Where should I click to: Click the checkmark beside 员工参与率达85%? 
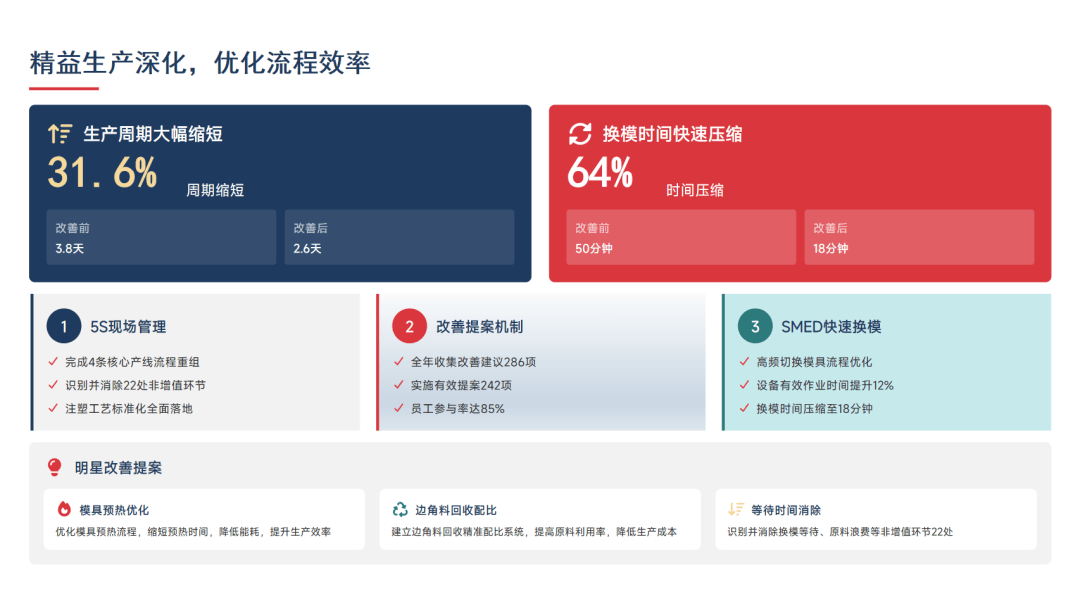[x=399, y=408]
